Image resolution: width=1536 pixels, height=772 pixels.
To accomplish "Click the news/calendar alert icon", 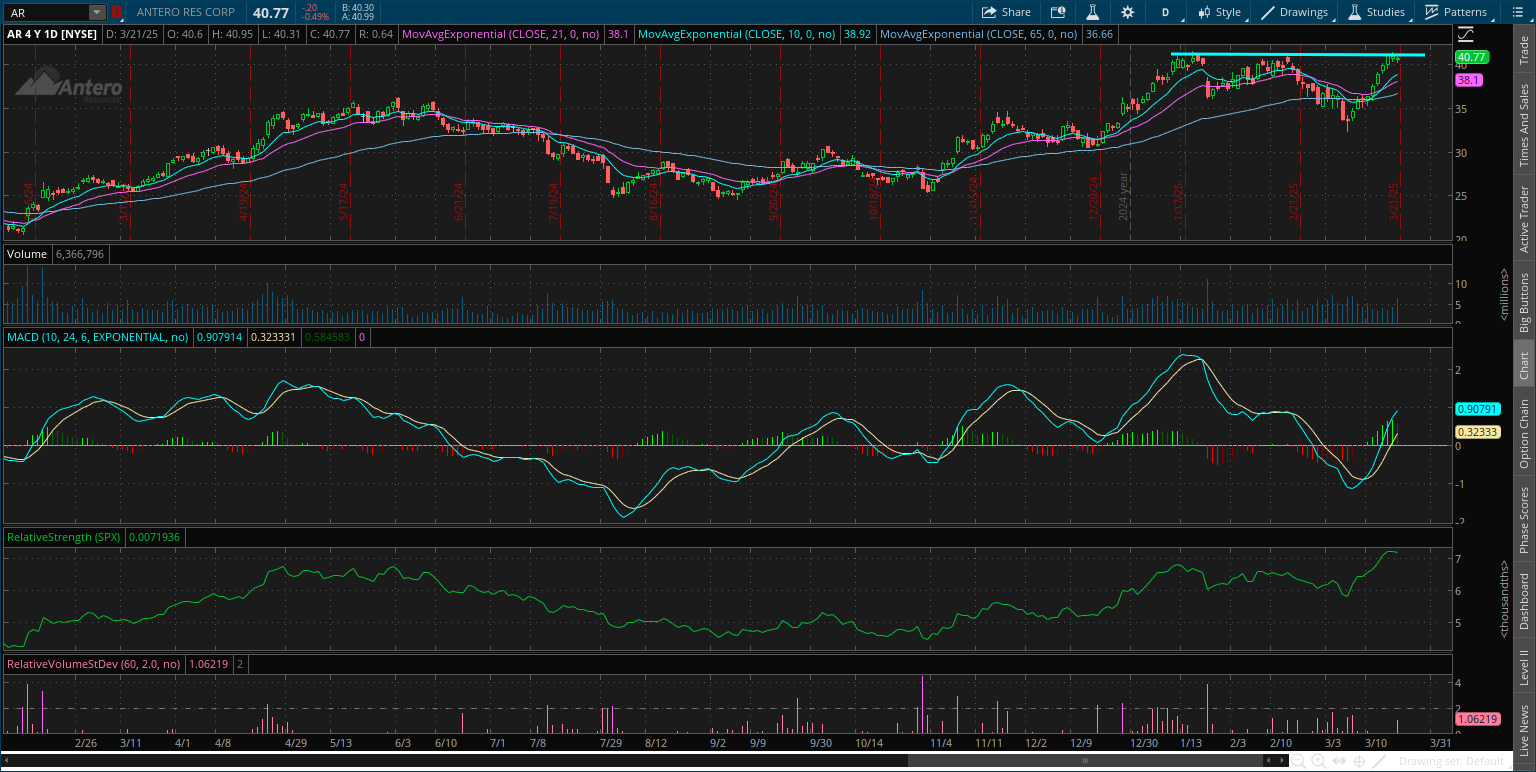I will coord(1058,12).
